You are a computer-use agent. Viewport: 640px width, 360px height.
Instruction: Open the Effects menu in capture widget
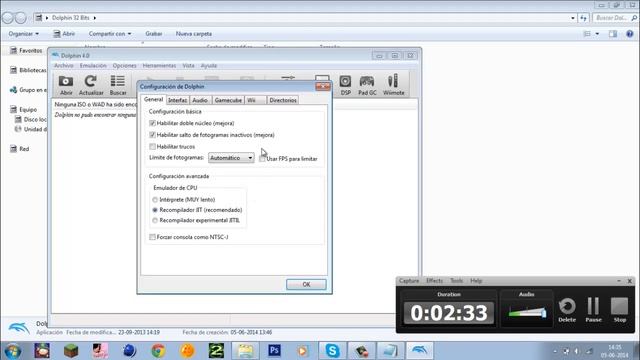point(434,281)
